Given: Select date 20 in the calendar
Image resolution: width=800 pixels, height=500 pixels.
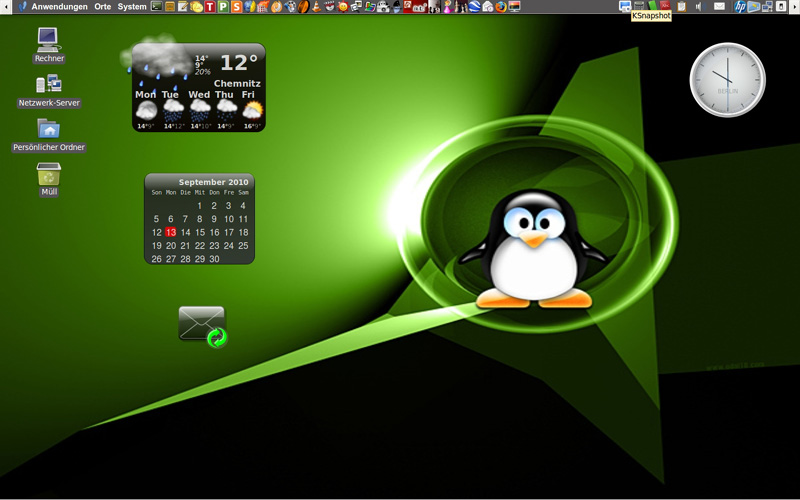Looking at the screenshot, I should [171, 245].
